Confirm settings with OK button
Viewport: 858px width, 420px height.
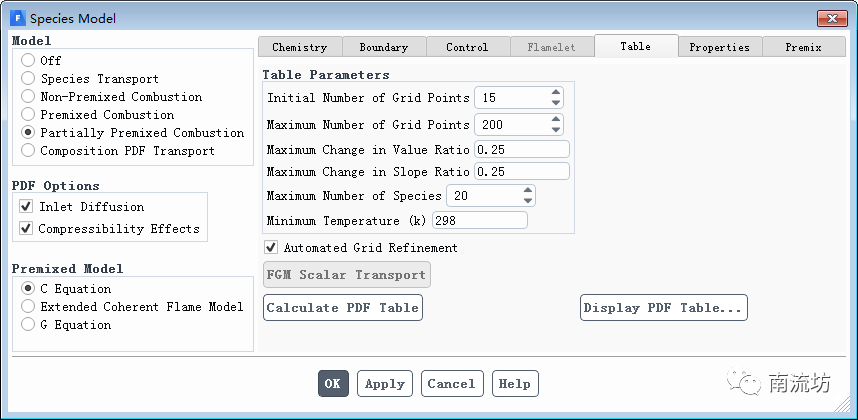333,384
